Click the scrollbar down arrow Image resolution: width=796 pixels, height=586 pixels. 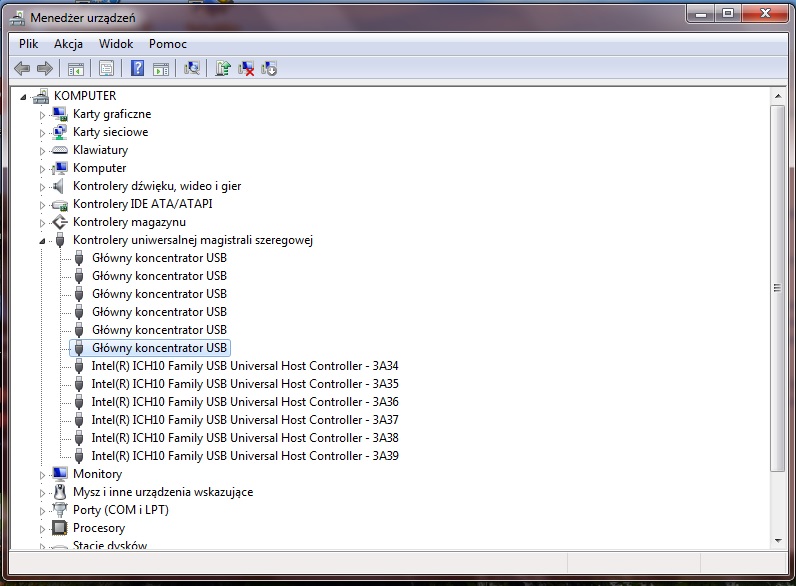coord(778,541)
